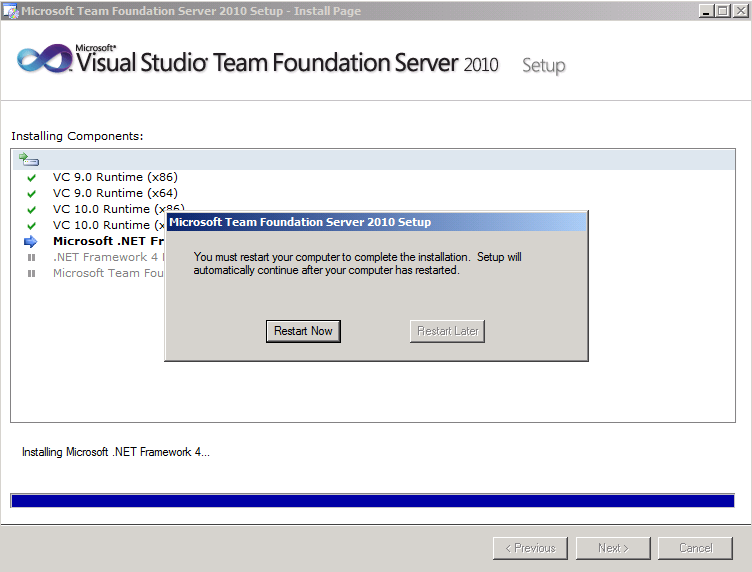Click the restart dialog title bar
The image size is (752, 572).
click(x=376, y=222)
